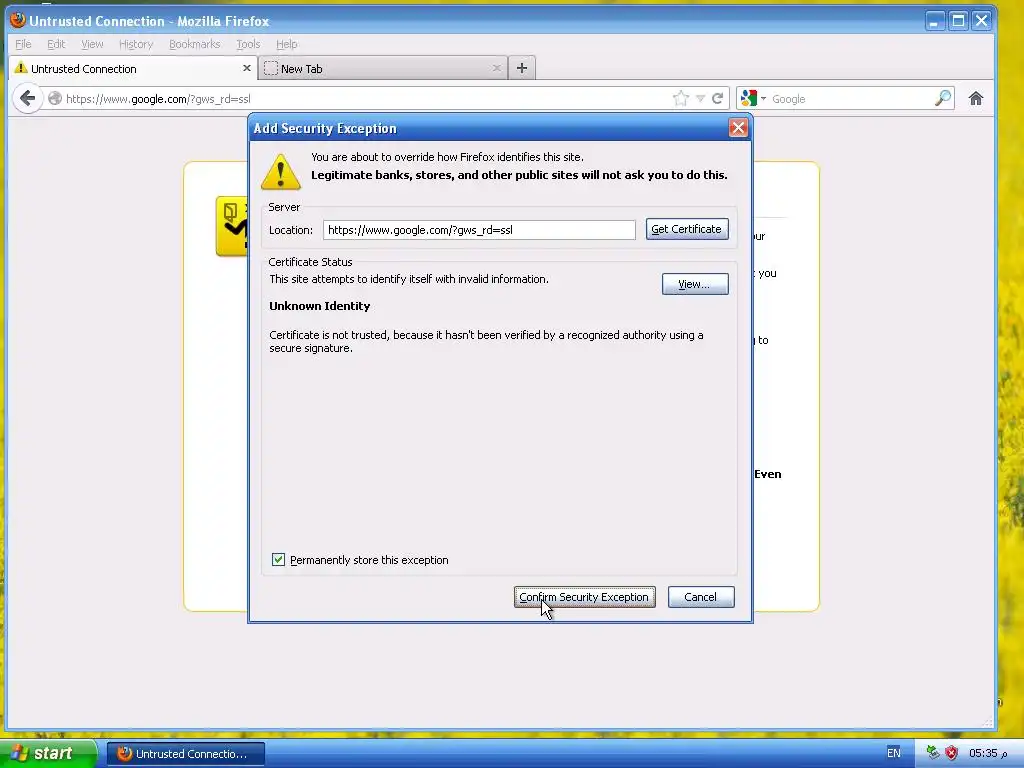Click the Firefox back arrow button

pyautogui.click(x=27, y=99)
